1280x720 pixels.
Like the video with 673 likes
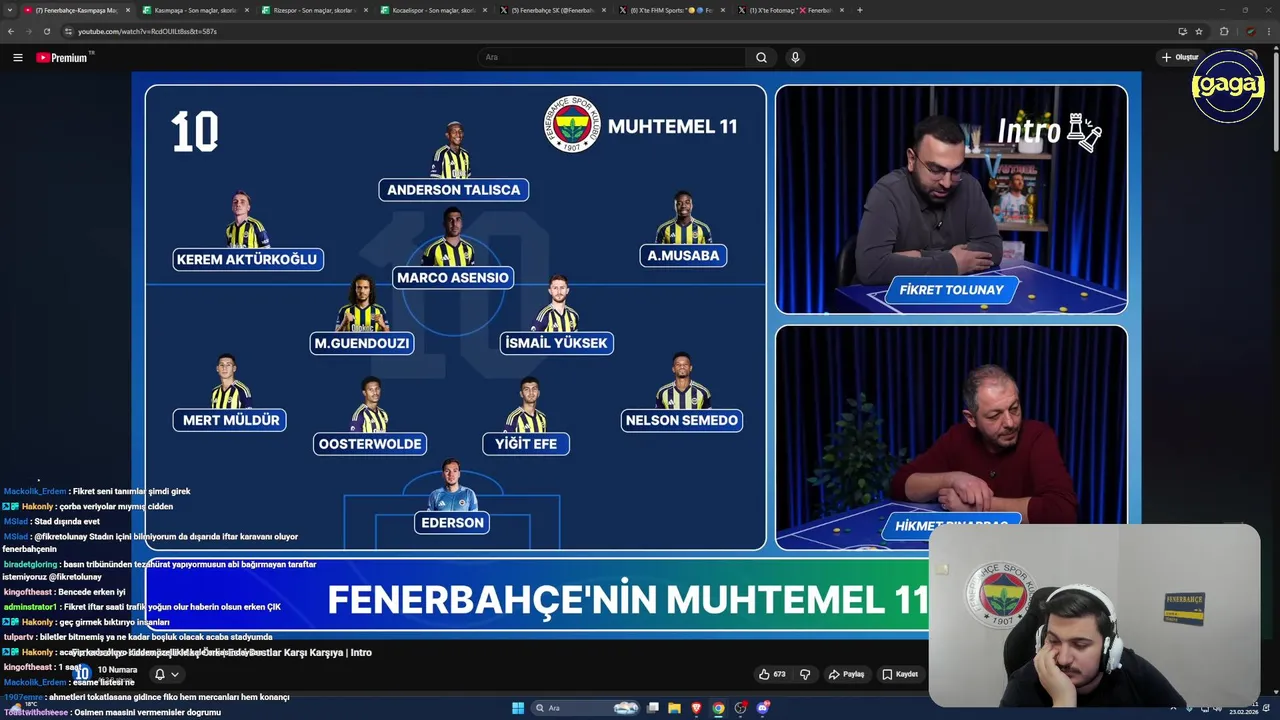(x=771, y=674)
